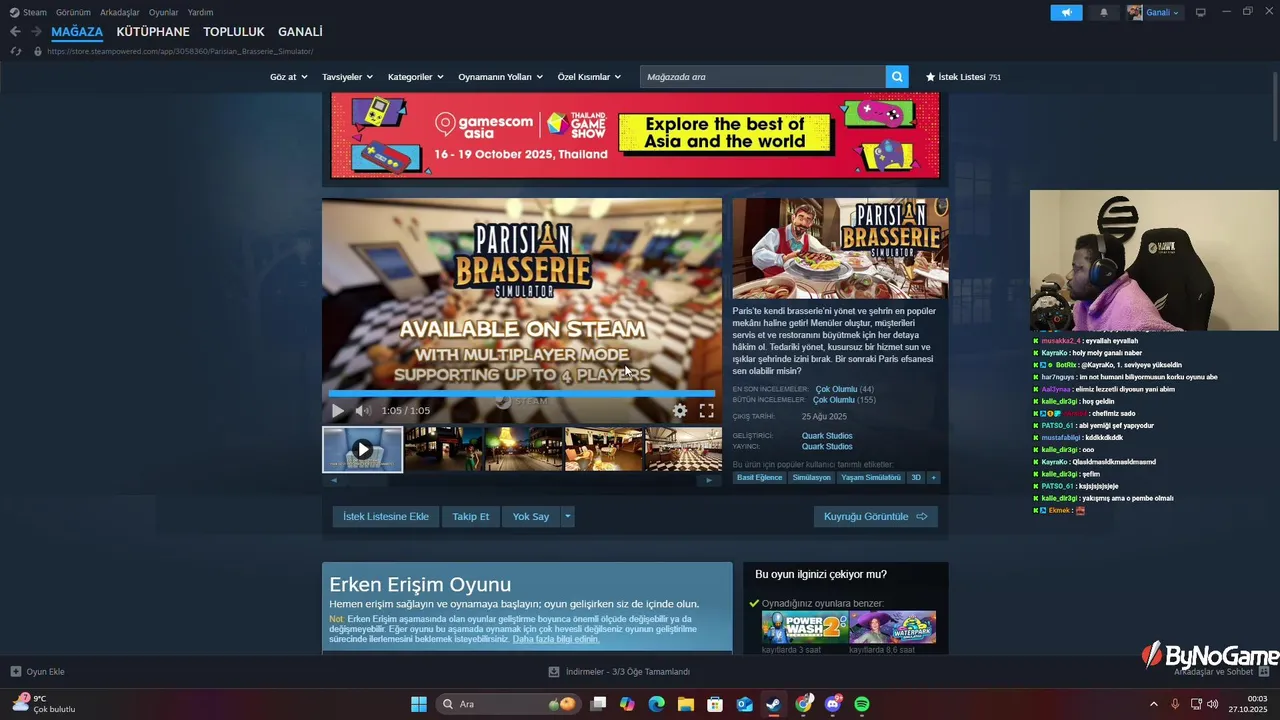Expand the Yok Say options arrow

(567, 517)
